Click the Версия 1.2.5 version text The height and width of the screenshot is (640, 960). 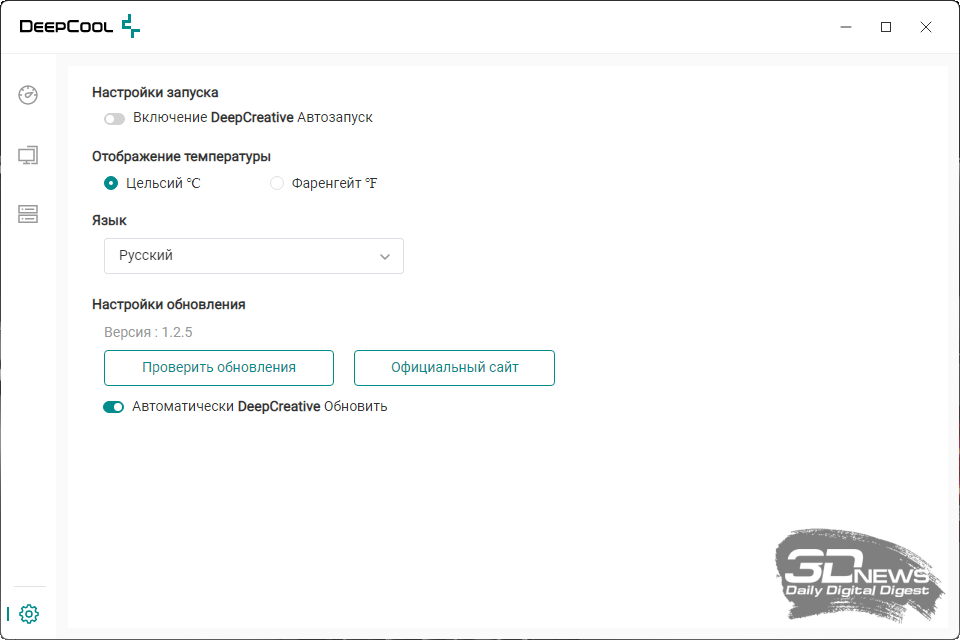(x=148, y=332)
